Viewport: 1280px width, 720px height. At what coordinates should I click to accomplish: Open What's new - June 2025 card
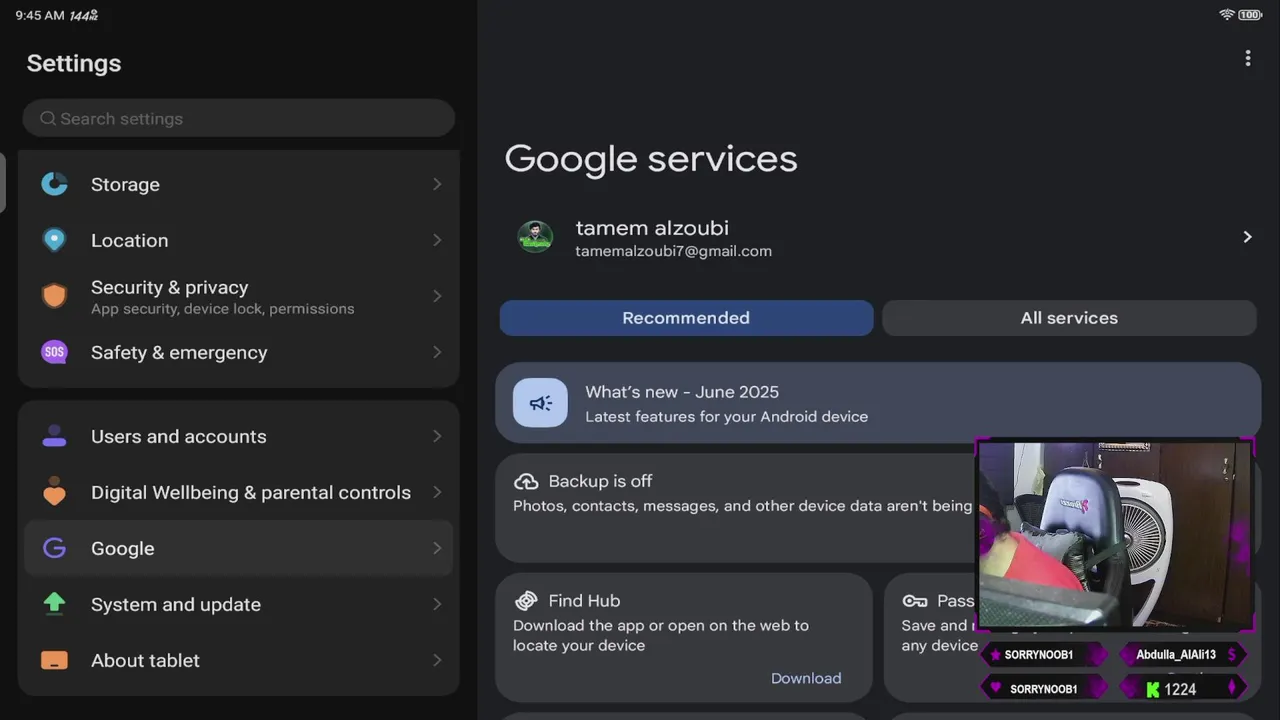tap(878, 403)
